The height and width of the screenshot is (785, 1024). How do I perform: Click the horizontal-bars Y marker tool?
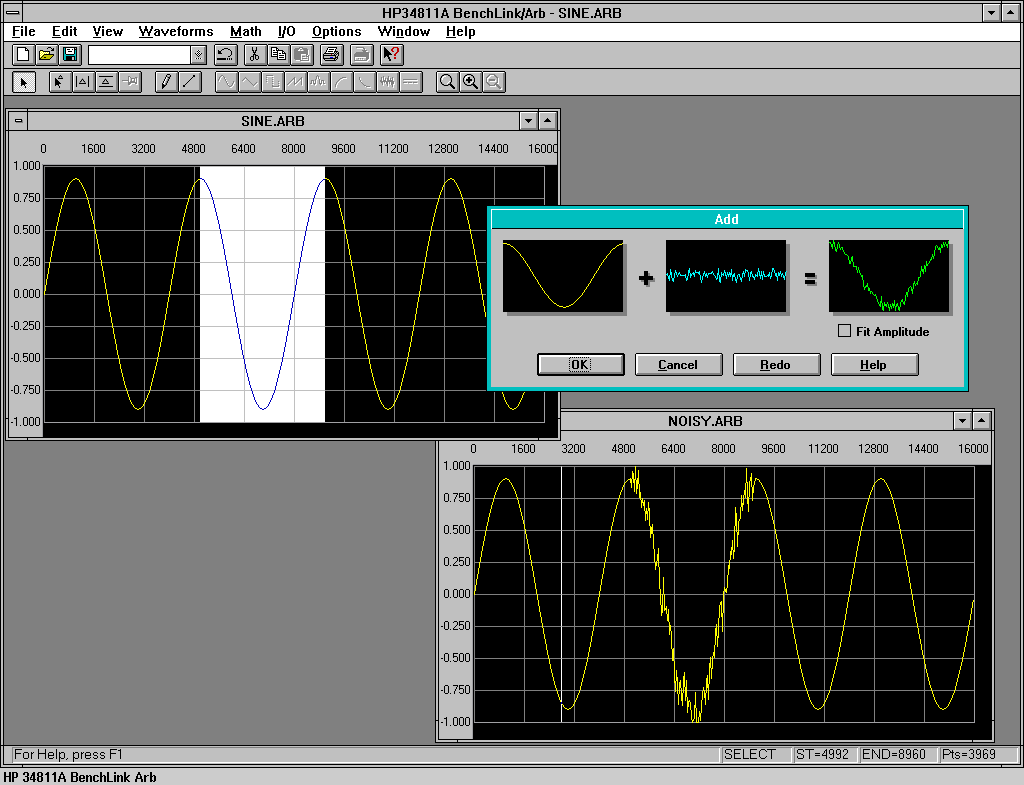106,82
